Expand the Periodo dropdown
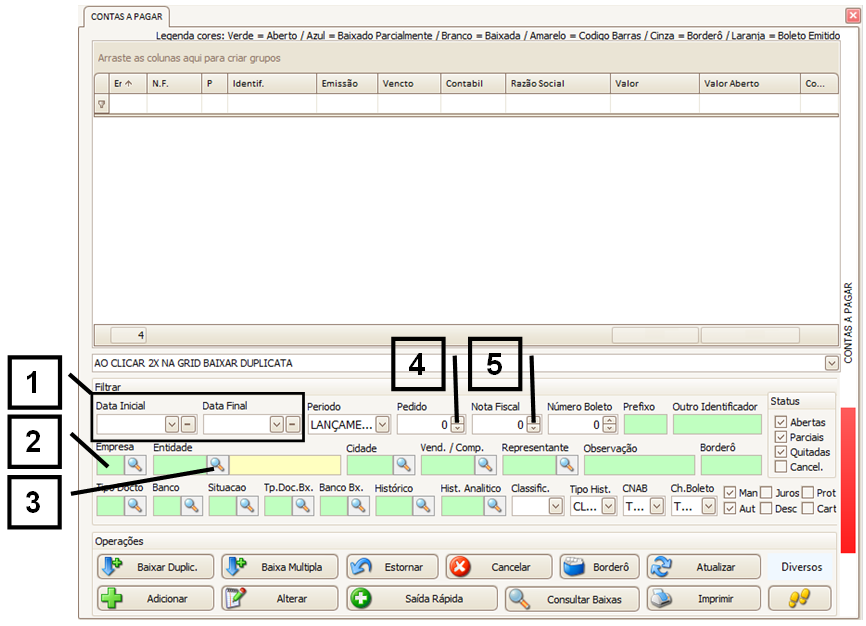The image size is (866, 626). click(382, 425)
